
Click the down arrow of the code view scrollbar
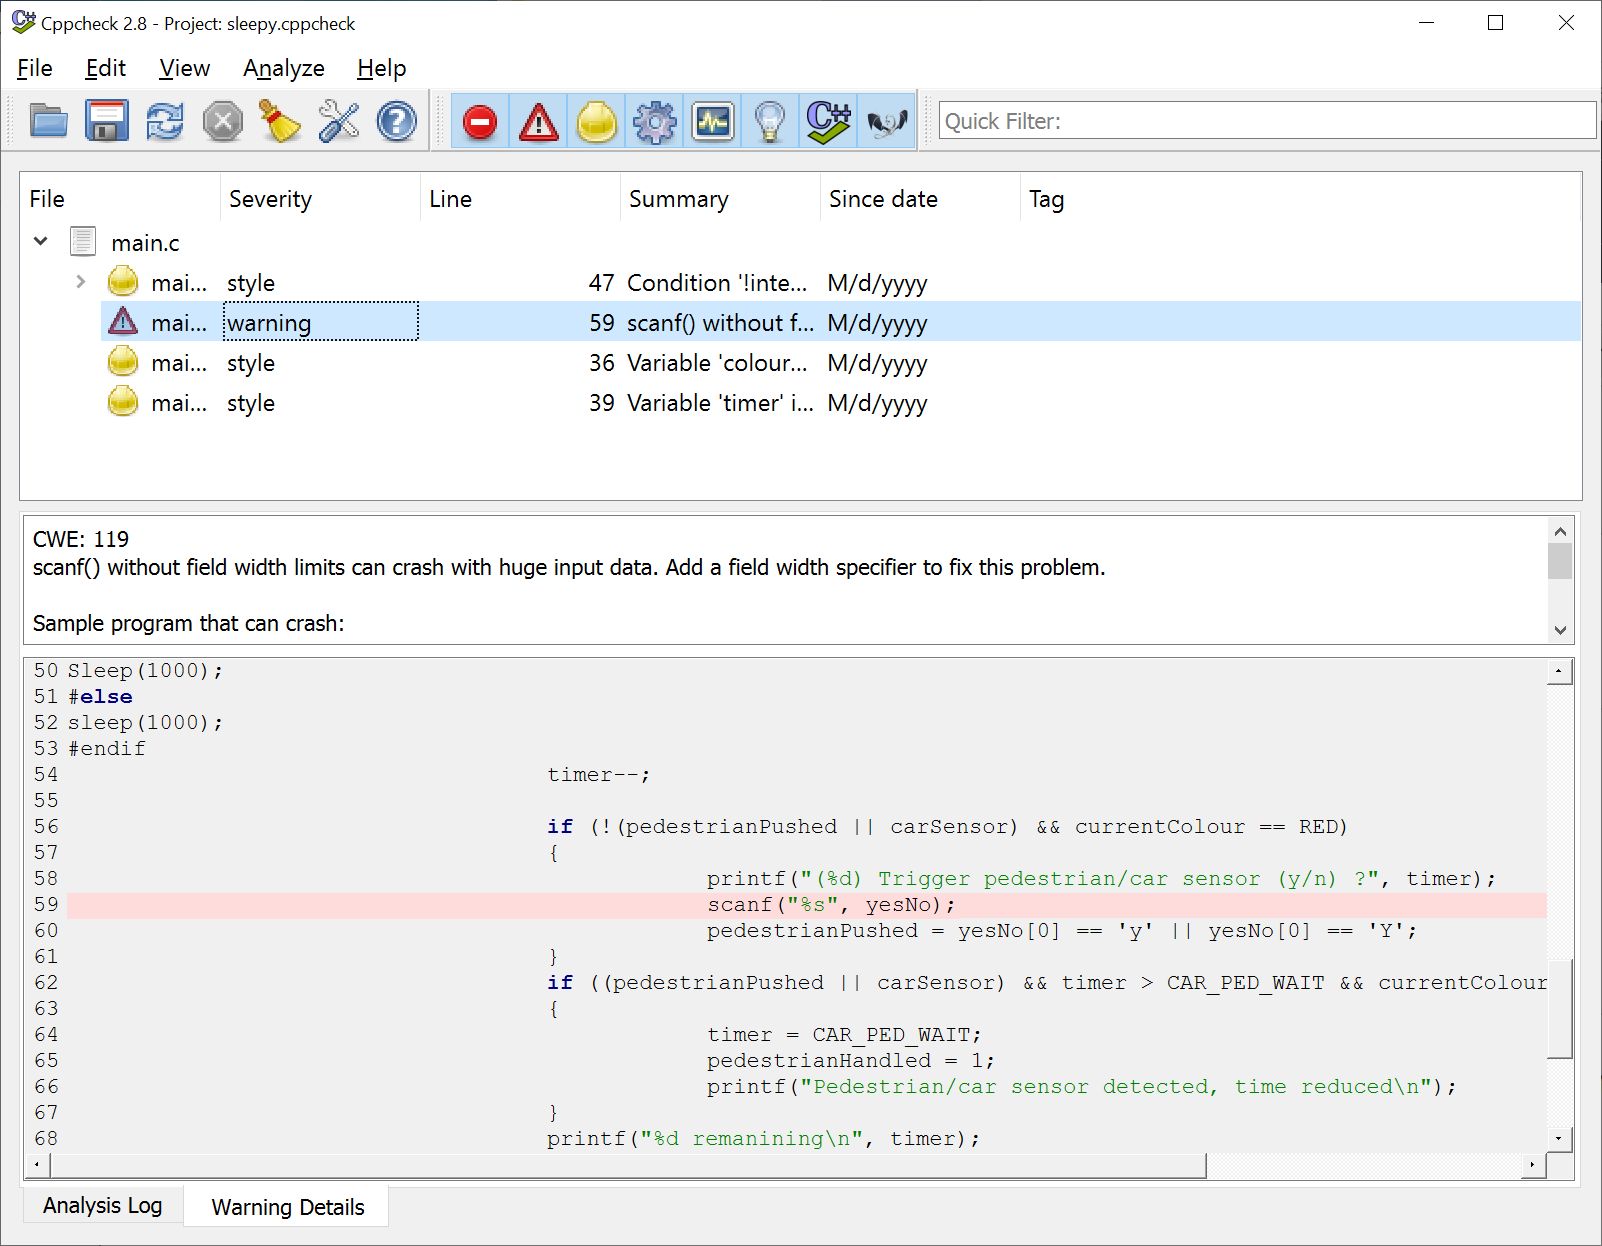(1559, 1139)
